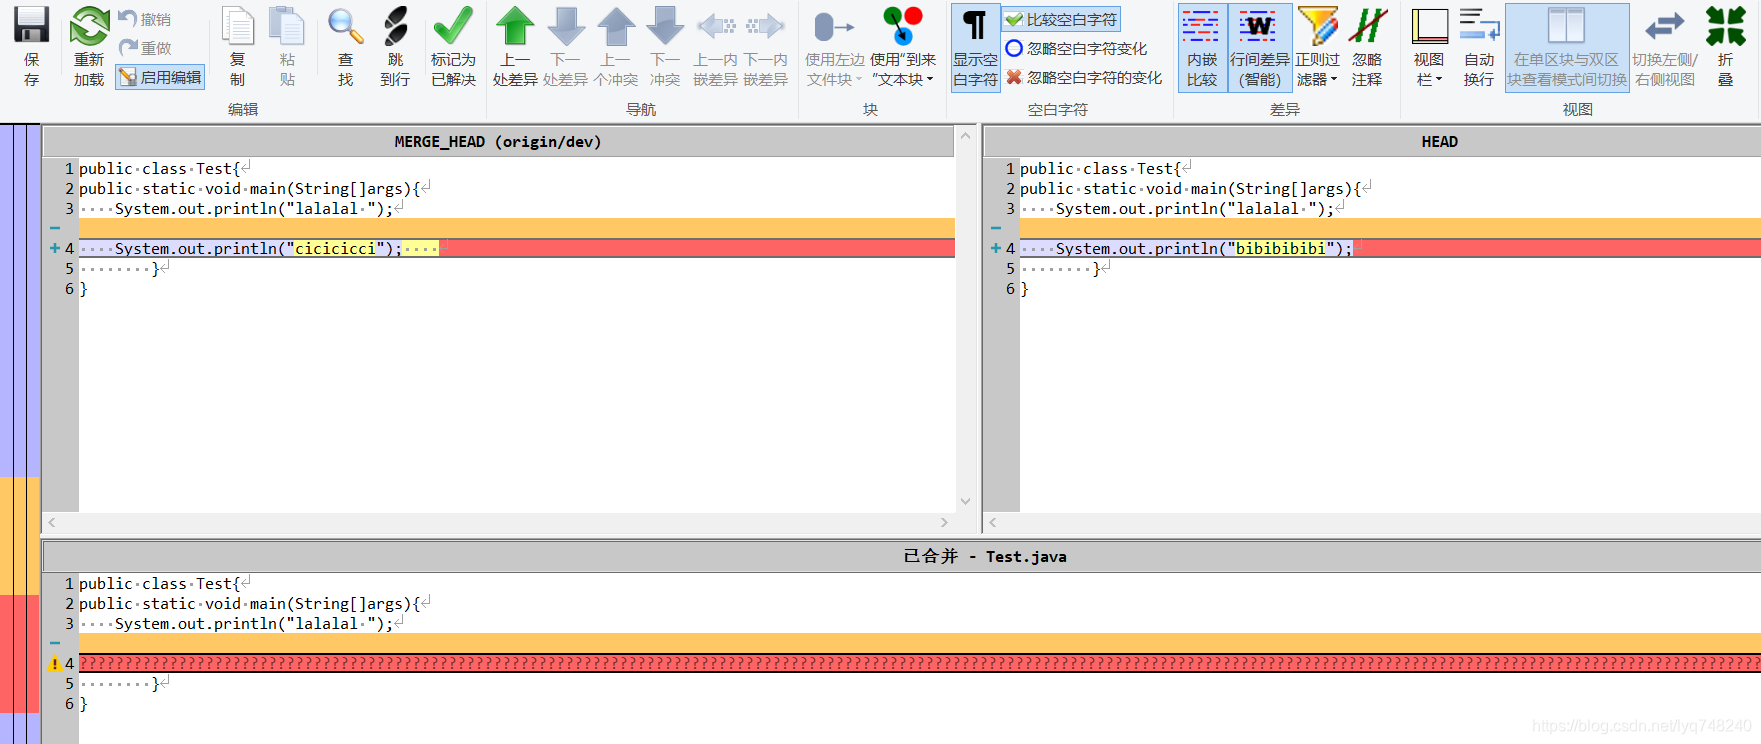Toggle Word wrap (自动换行)
This screenshot has height=744, width=1761.
(1479, 47)
